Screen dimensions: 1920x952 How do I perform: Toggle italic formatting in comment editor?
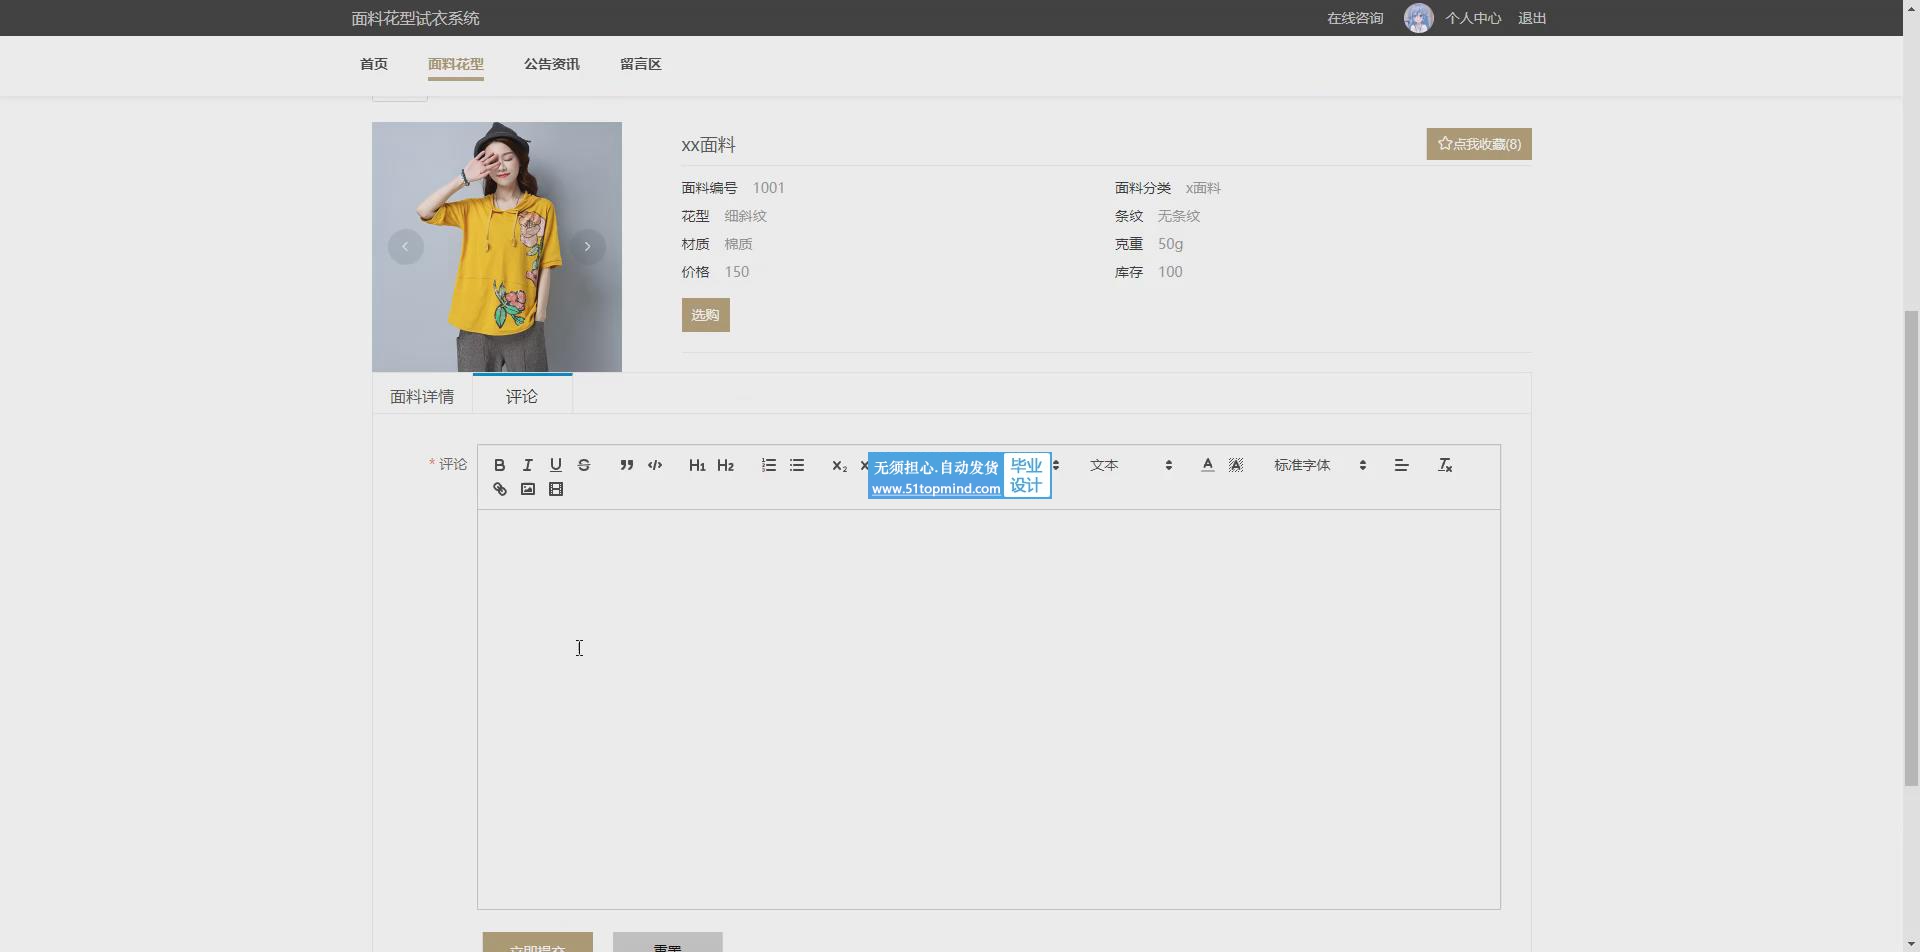[x=527, y=465]
